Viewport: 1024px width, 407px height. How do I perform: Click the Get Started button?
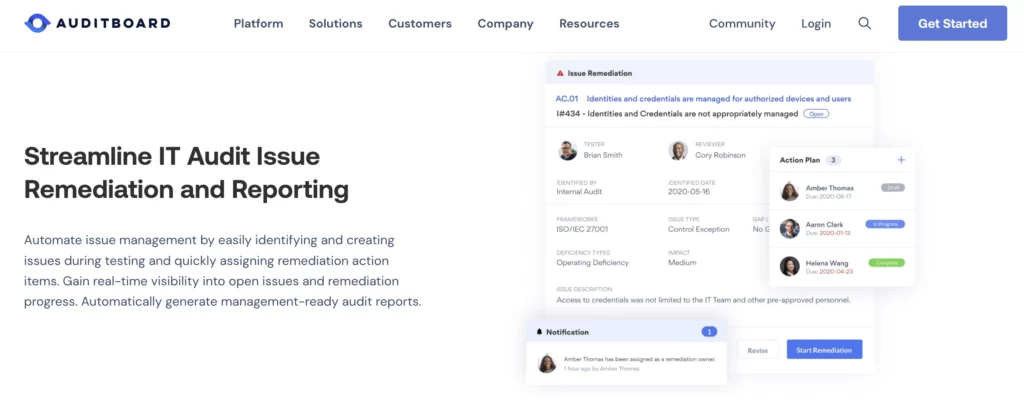pyautogui.click(x=952, y=24)
